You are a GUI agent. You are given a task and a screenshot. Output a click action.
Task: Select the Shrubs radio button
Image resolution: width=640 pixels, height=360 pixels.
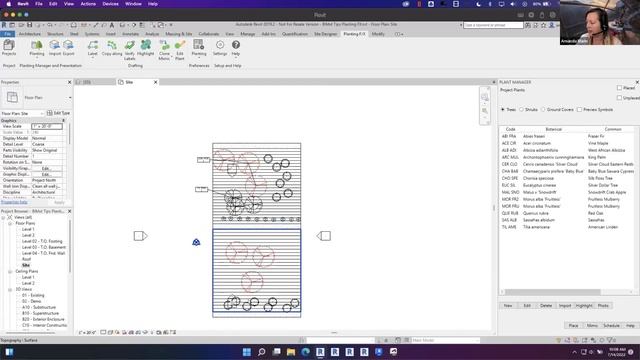pyautogui.click(x=521, y=109)
